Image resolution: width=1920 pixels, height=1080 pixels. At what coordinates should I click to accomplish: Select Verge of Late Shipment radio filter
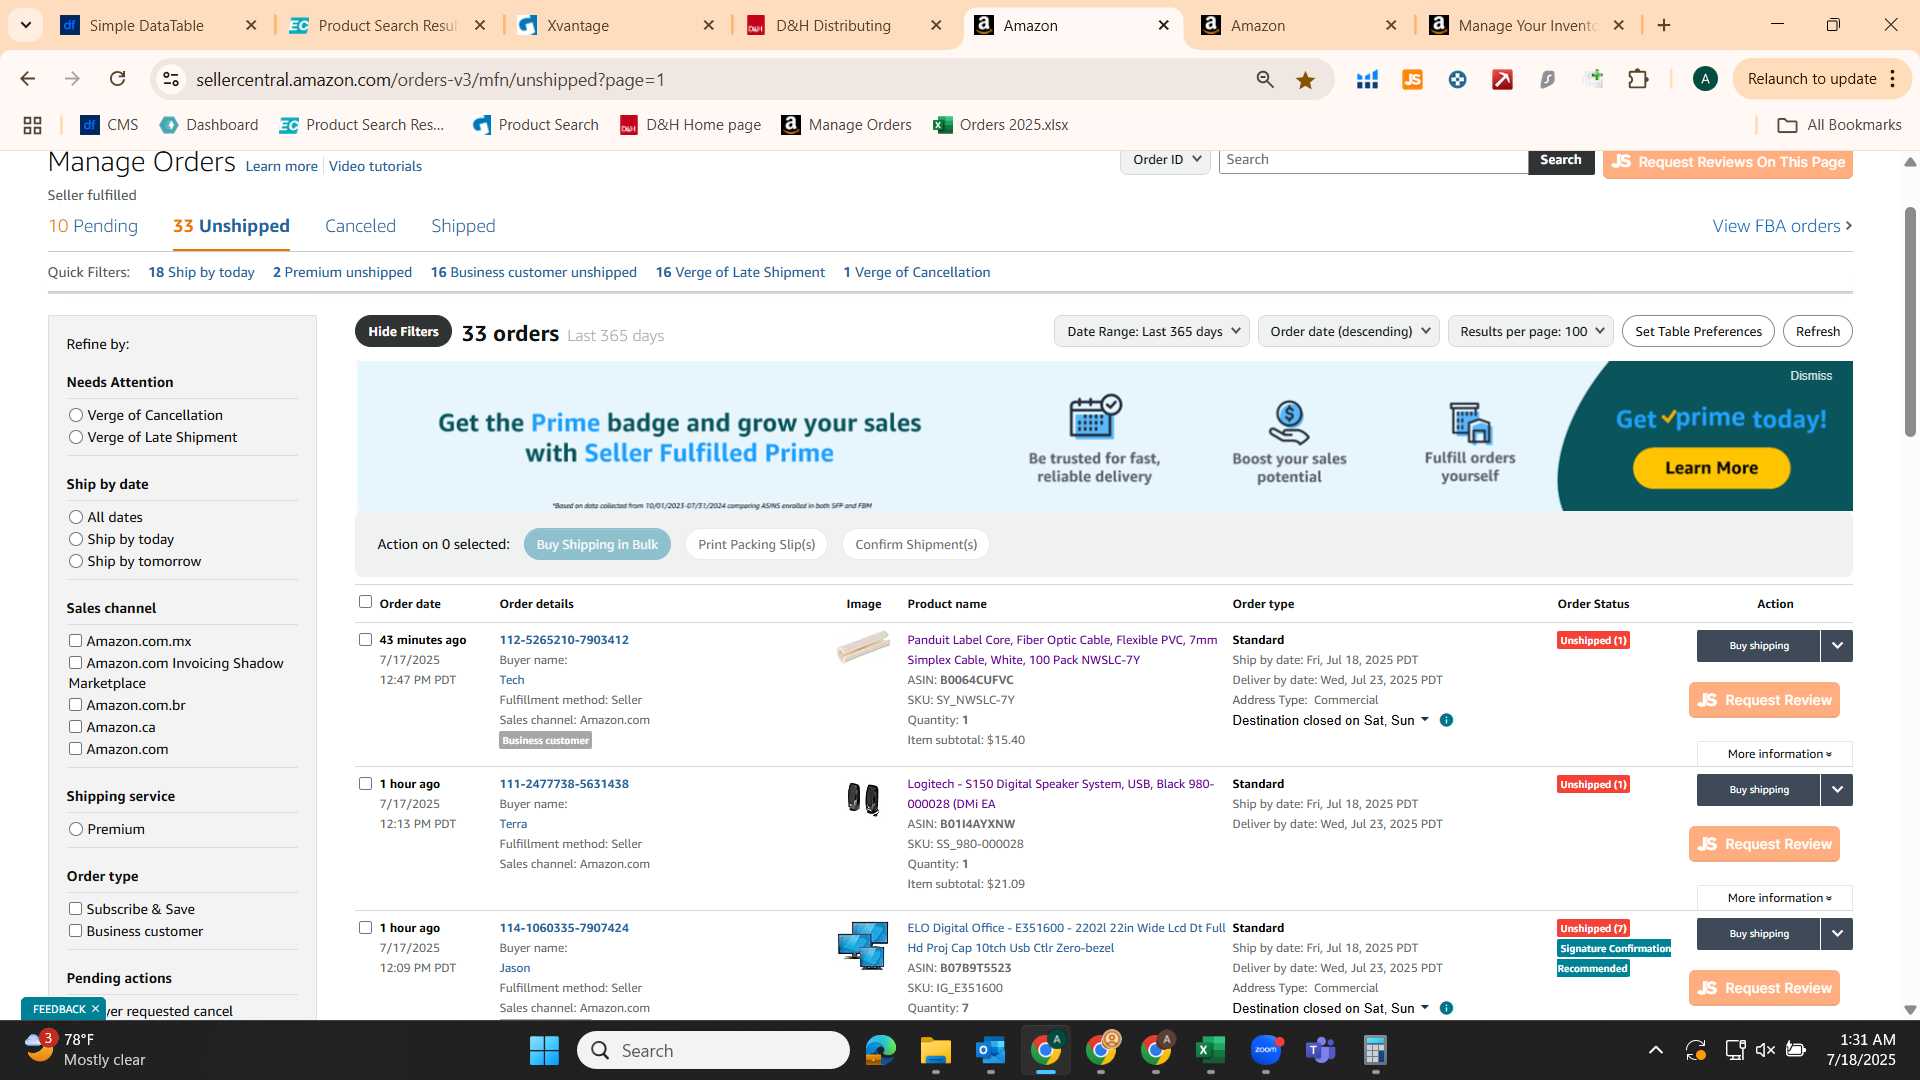tap(75, 437)
